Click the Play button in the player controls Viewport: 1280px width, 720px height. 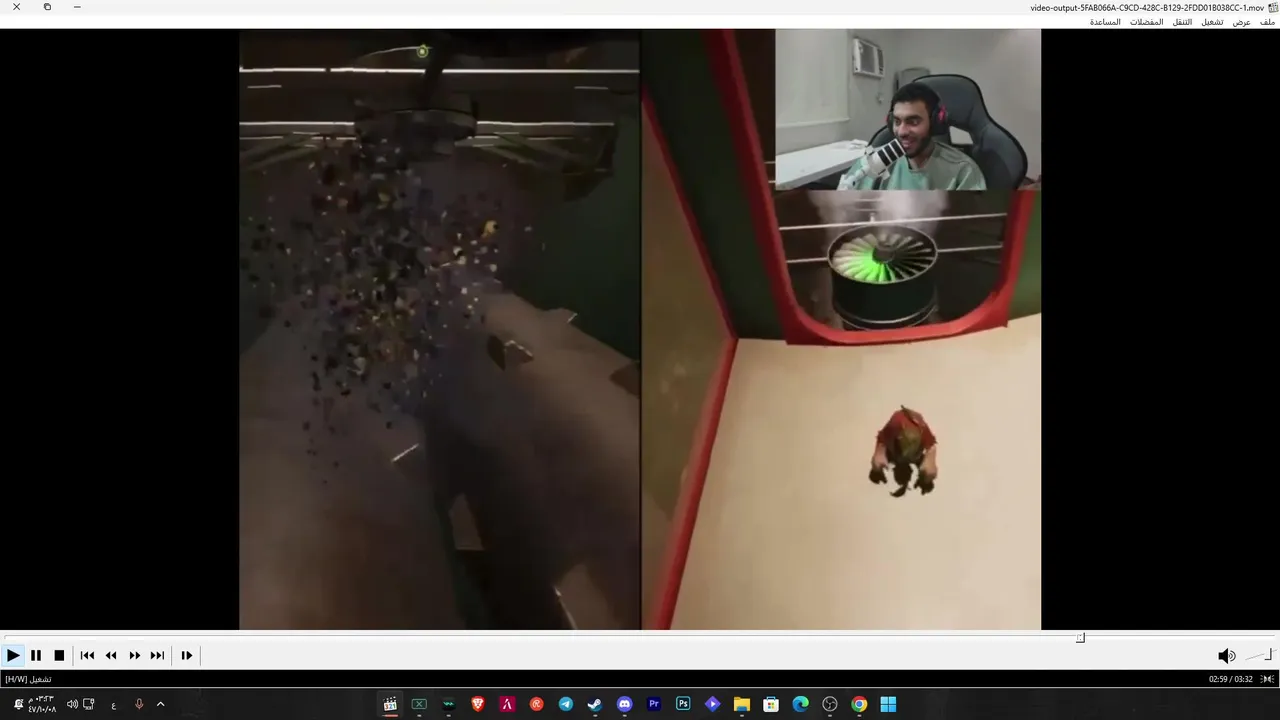pos(13,656)
